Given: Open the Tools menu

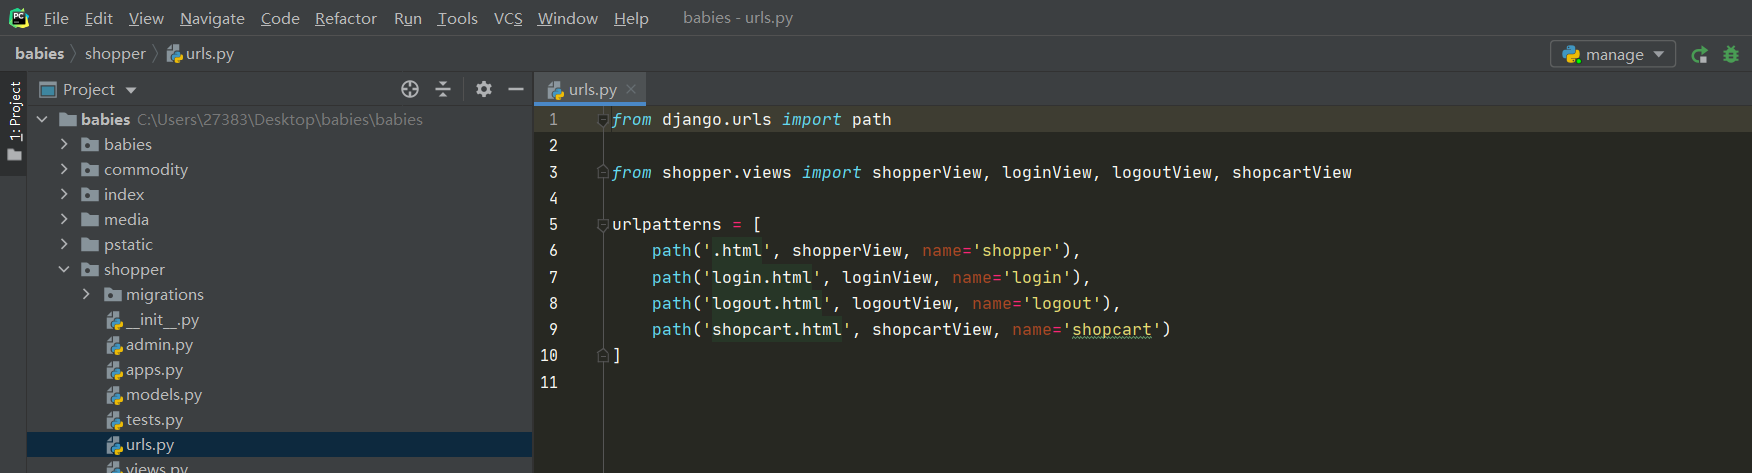Looking at the screenshot, I should pyautogui.click(x=458, y=18).
